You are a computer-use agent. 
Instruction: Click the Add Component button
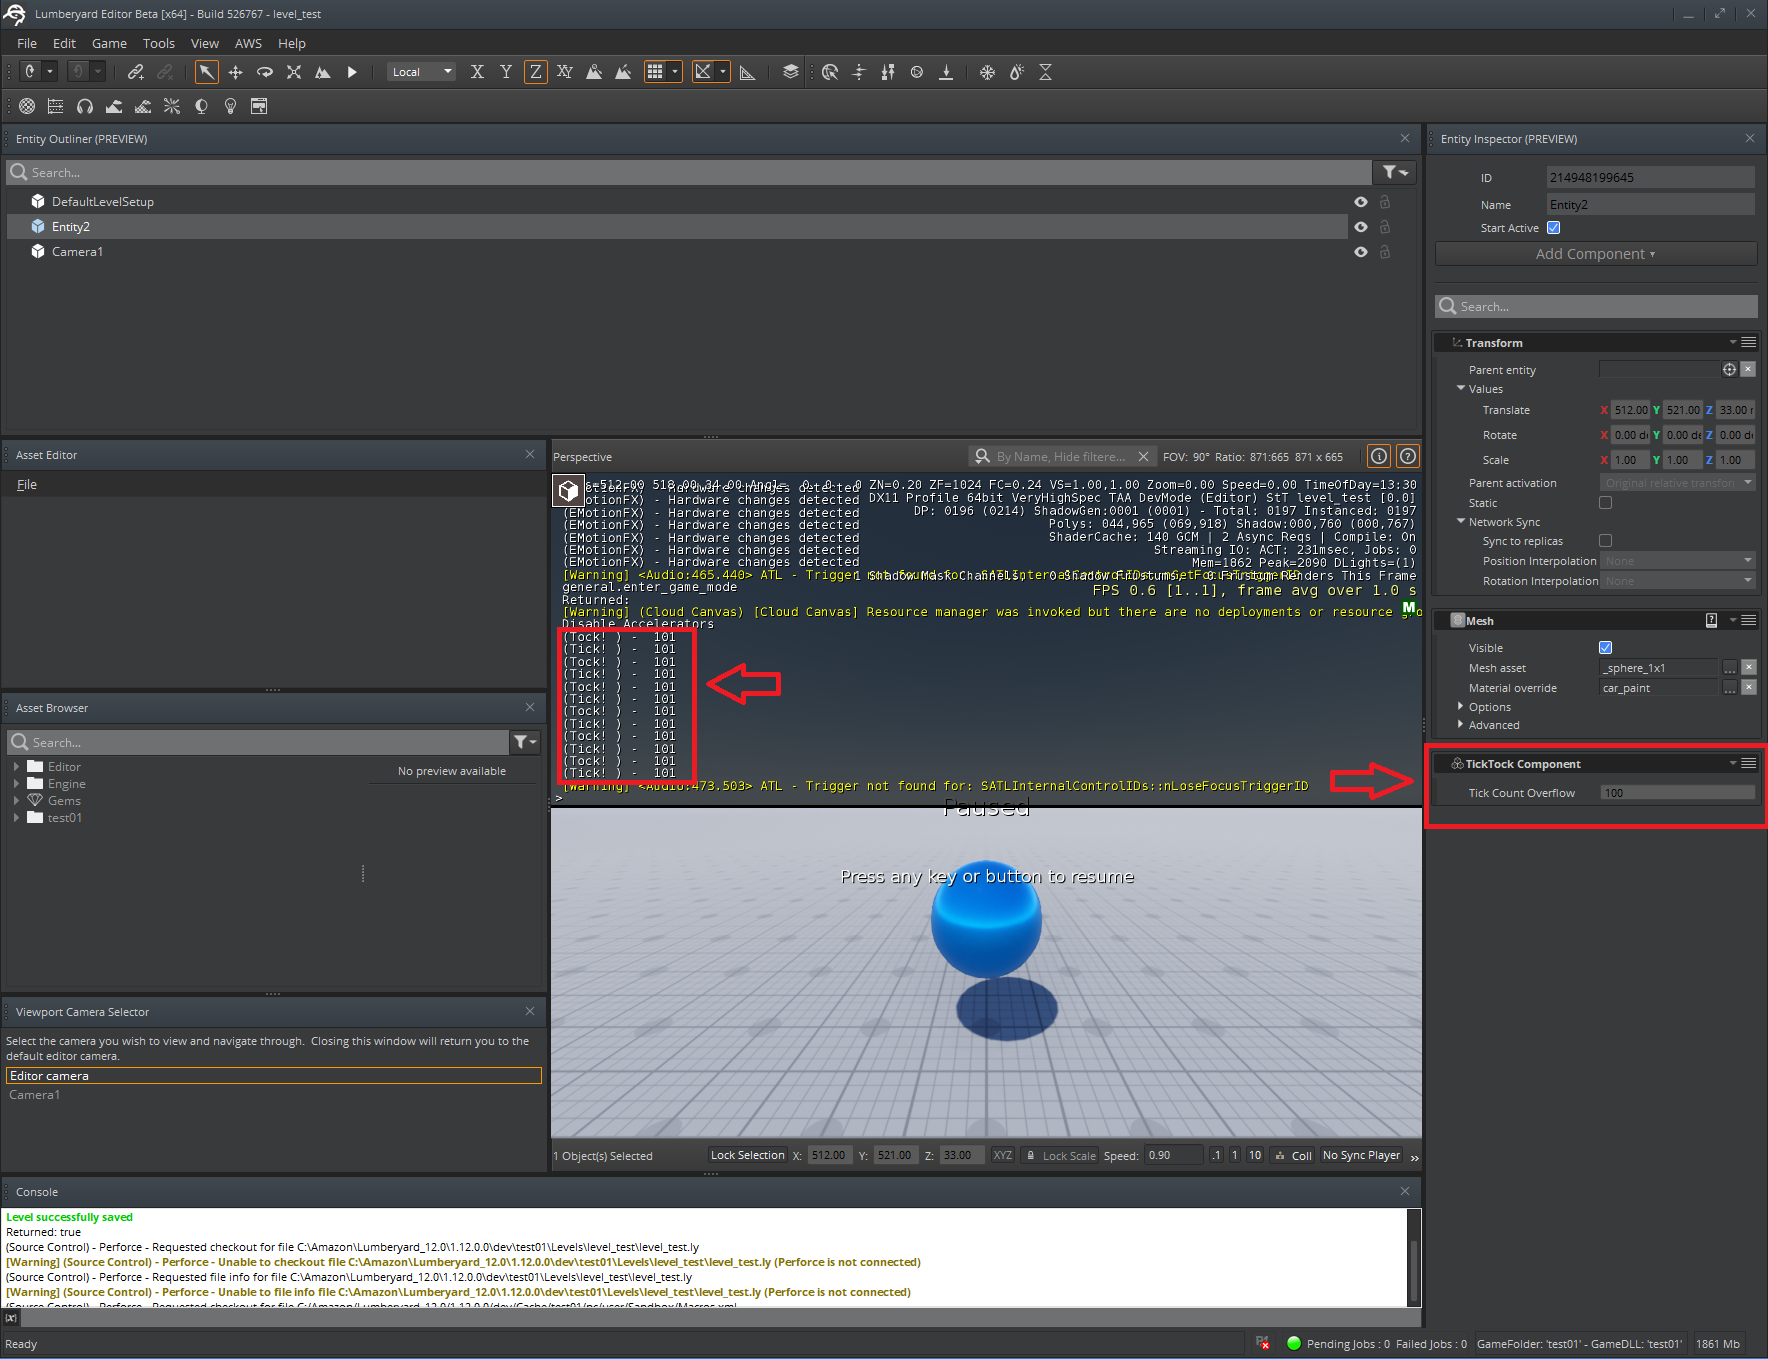point(1595,254)
